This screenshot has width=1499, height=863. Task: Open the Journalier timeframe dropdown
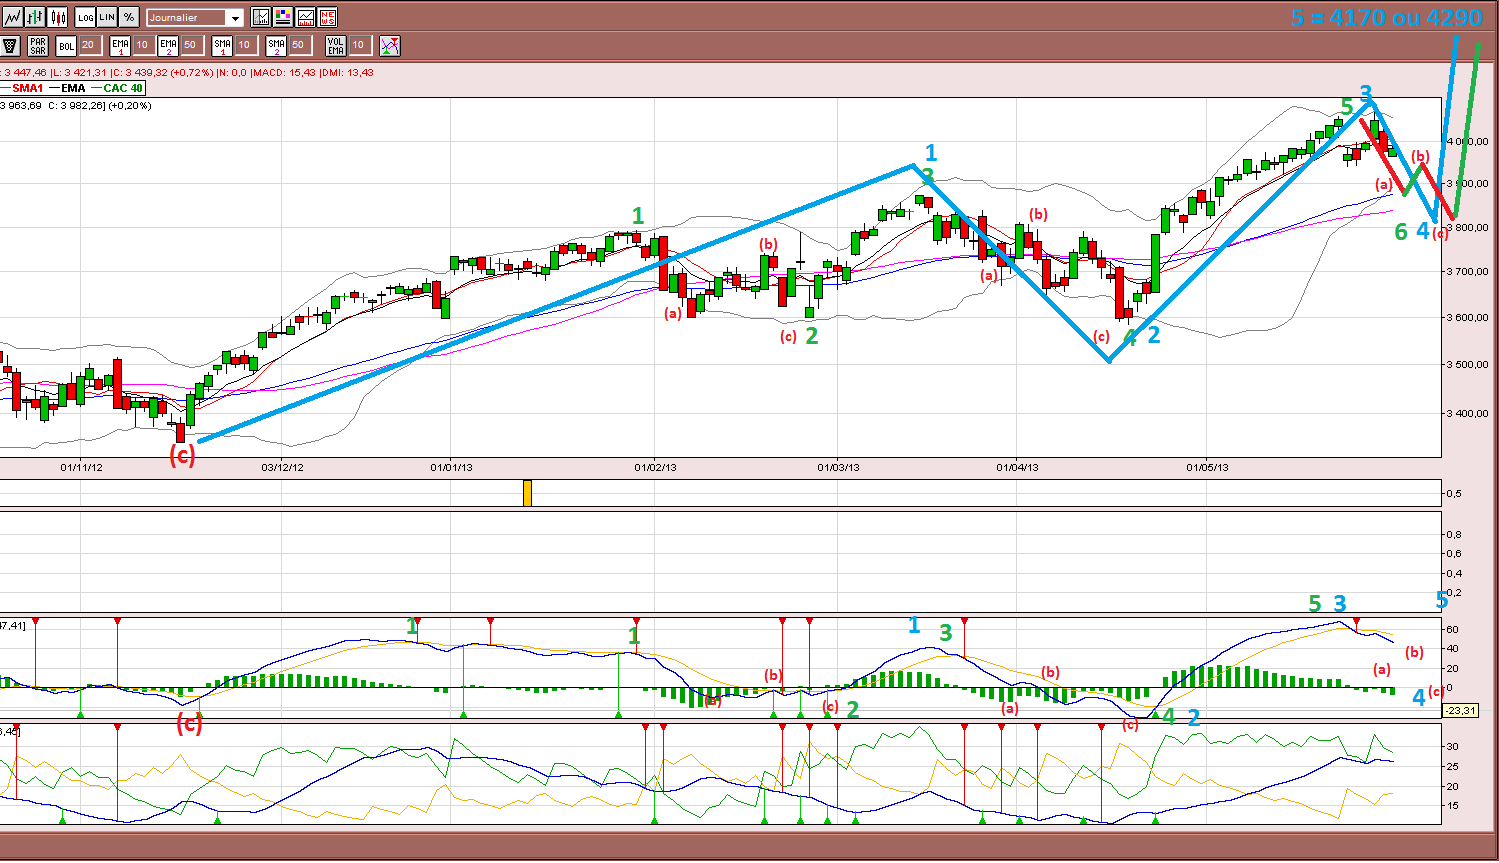pyautogui.click(x=195, y=17)
